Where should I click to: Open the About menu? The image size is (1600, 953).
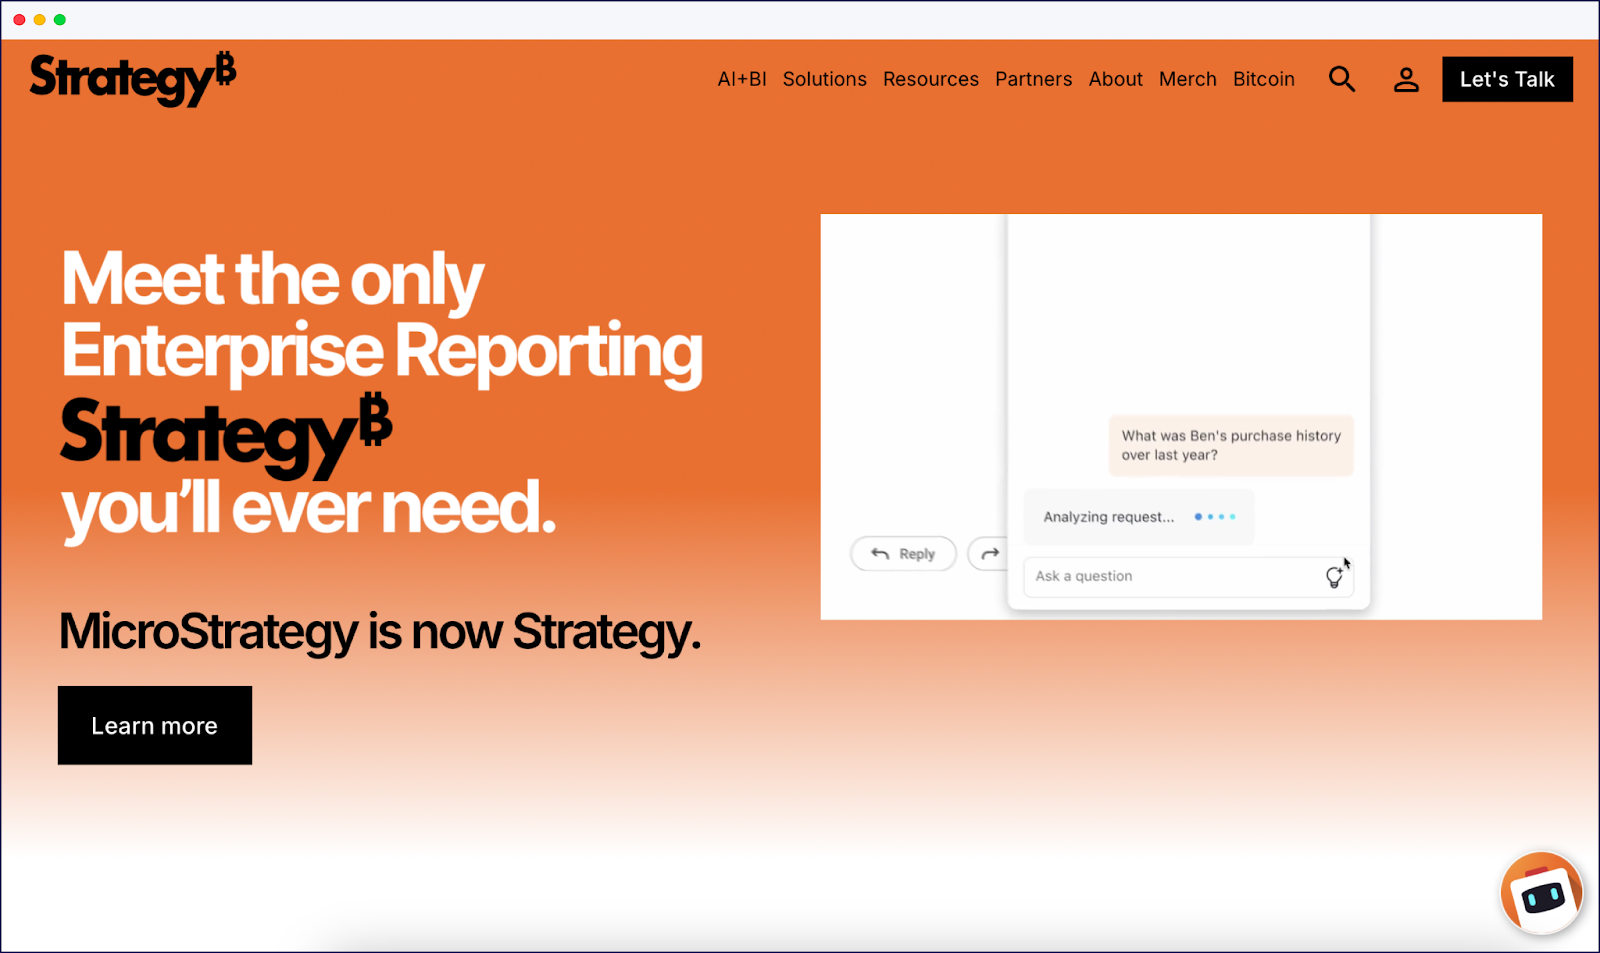click(1116, 79)
